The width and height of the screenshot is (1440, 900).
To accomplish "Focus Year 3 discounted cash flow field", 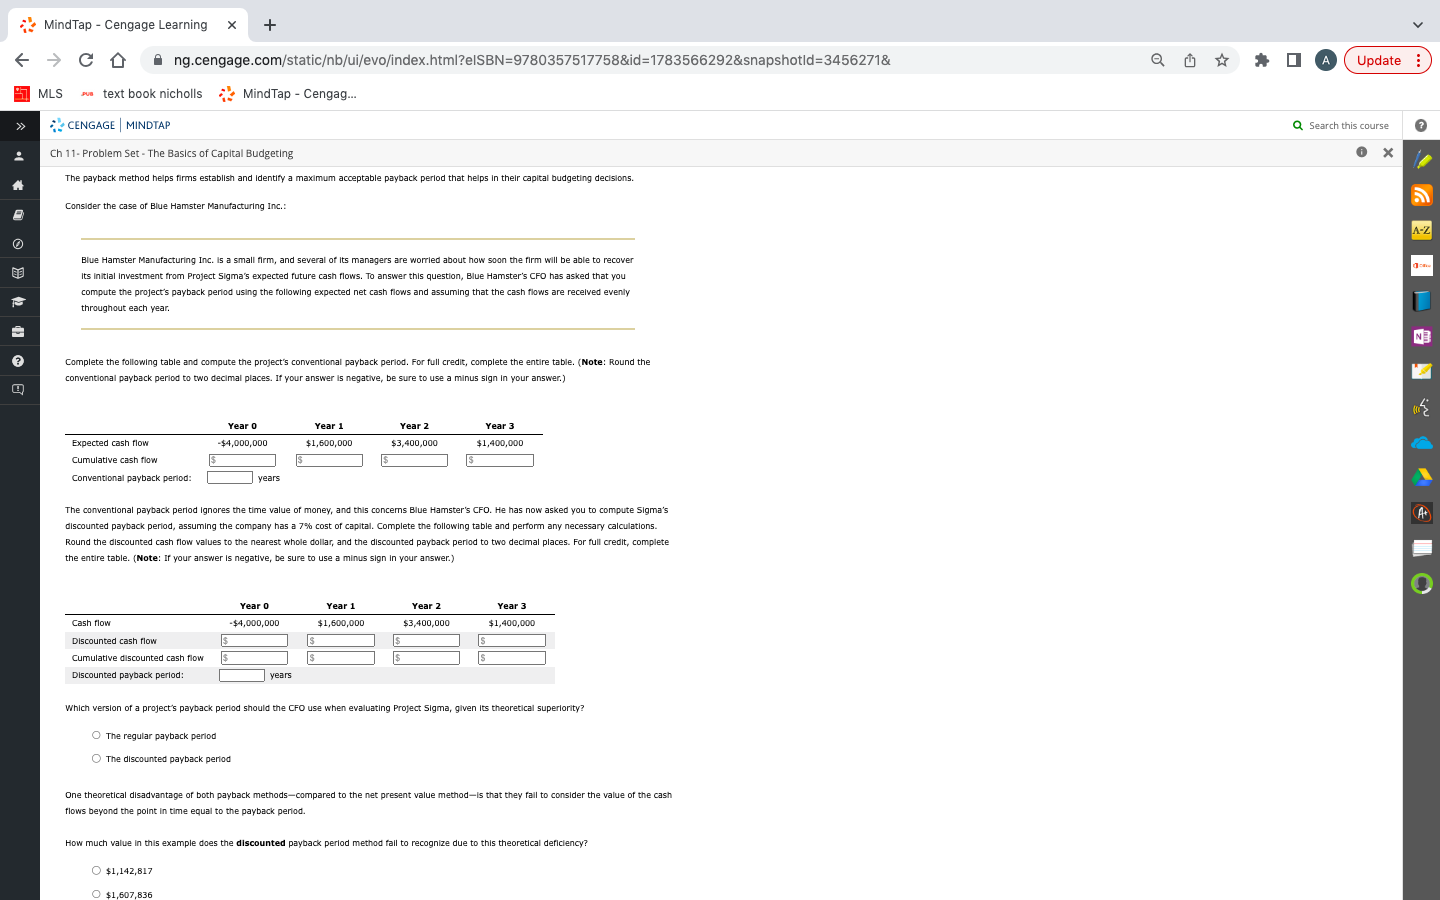I will (512, 641).
